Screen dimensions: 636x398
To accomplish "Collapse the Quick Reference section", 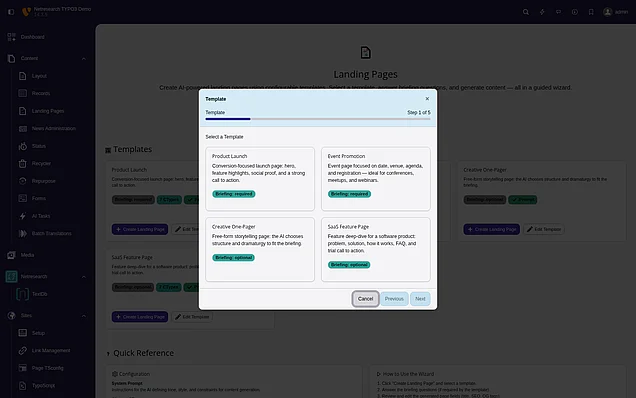I will pyautogui.click(x=108, y=353).
